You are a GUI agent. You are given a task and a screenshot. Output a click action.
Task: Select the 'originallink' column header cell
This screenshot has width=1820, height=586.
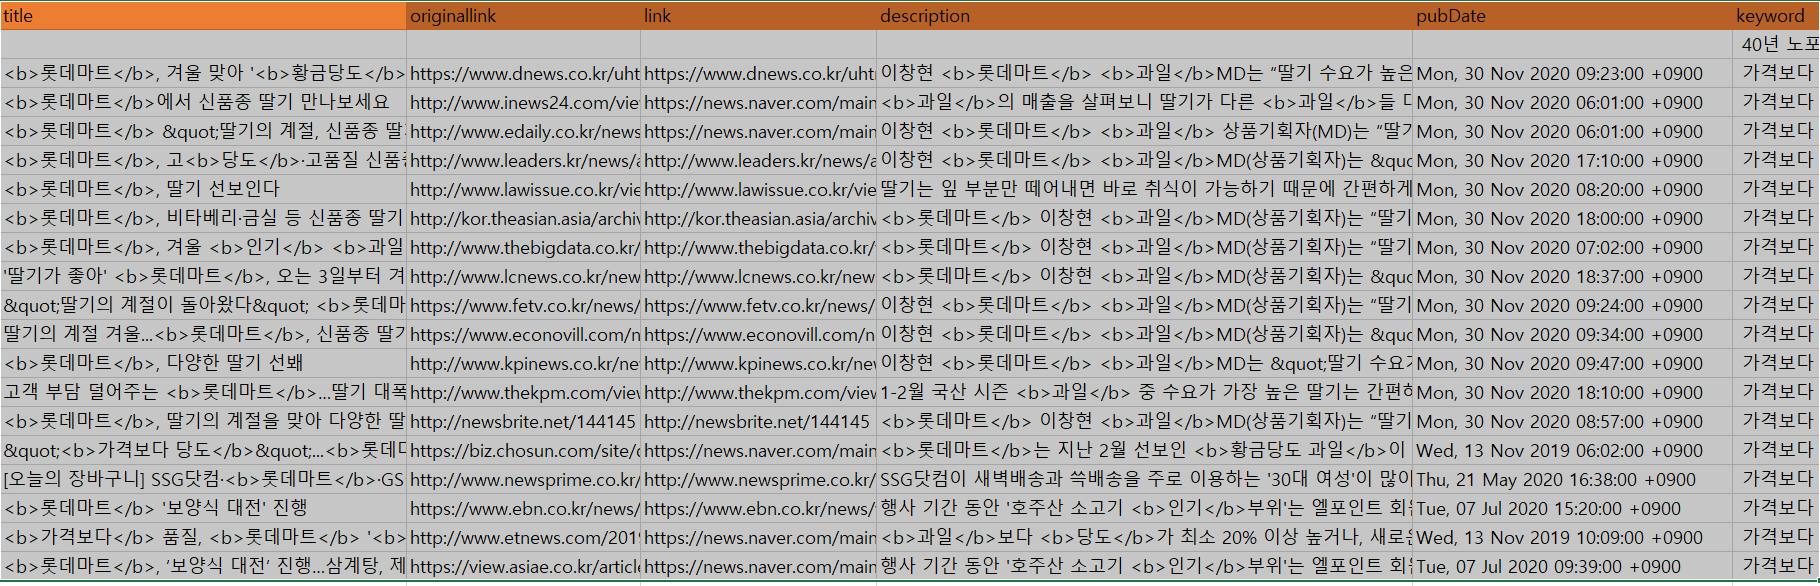[523, 16]
